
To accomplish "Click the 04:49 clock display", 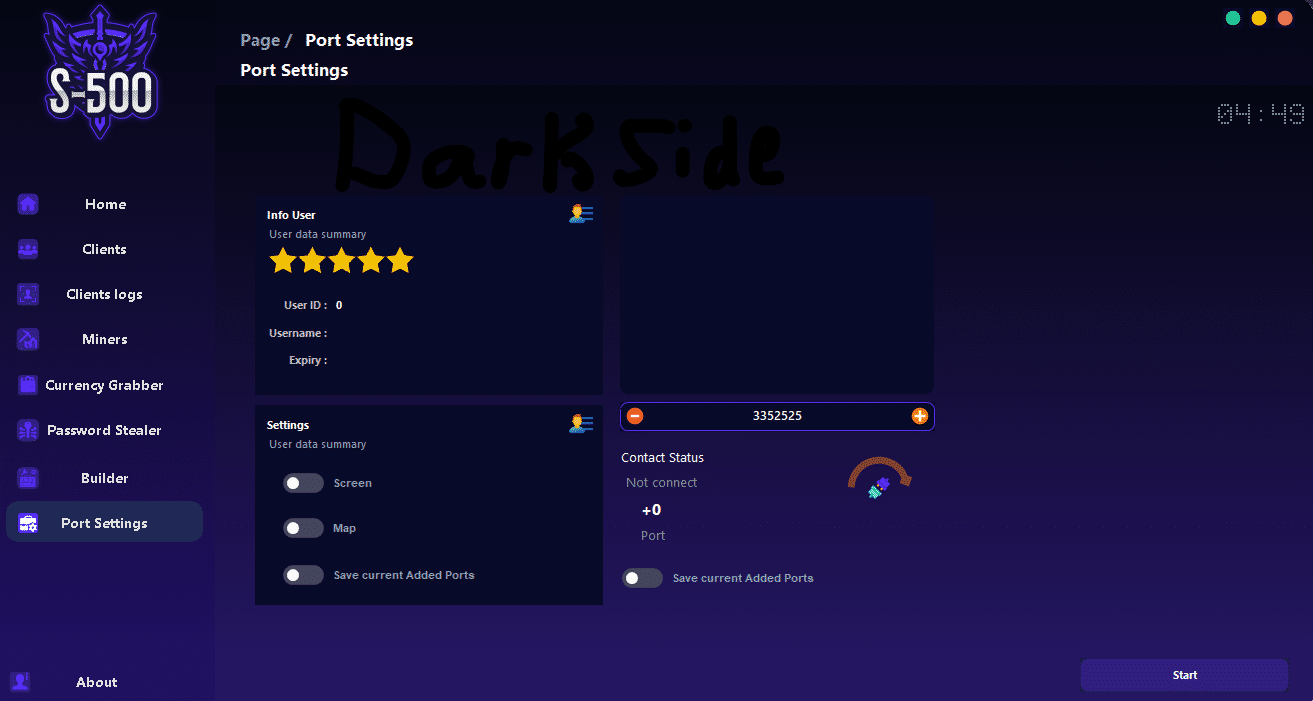I will tap(1260, 114).
